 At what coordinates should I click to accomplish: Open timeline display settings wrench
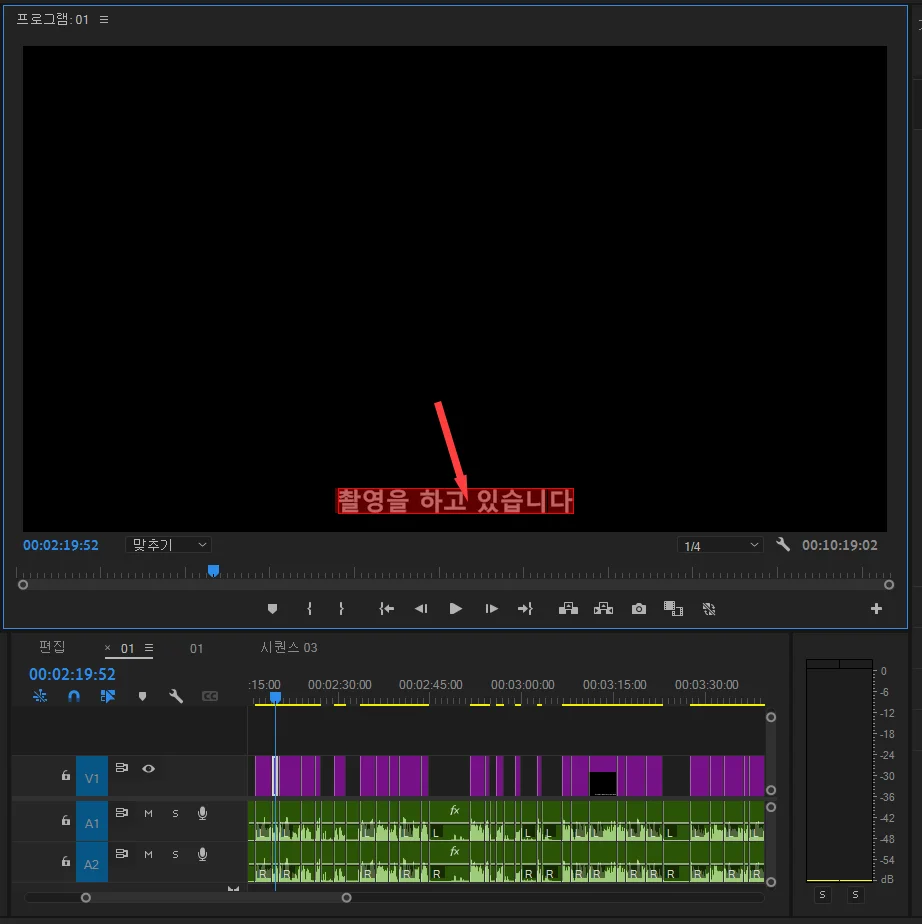[176, 696]
